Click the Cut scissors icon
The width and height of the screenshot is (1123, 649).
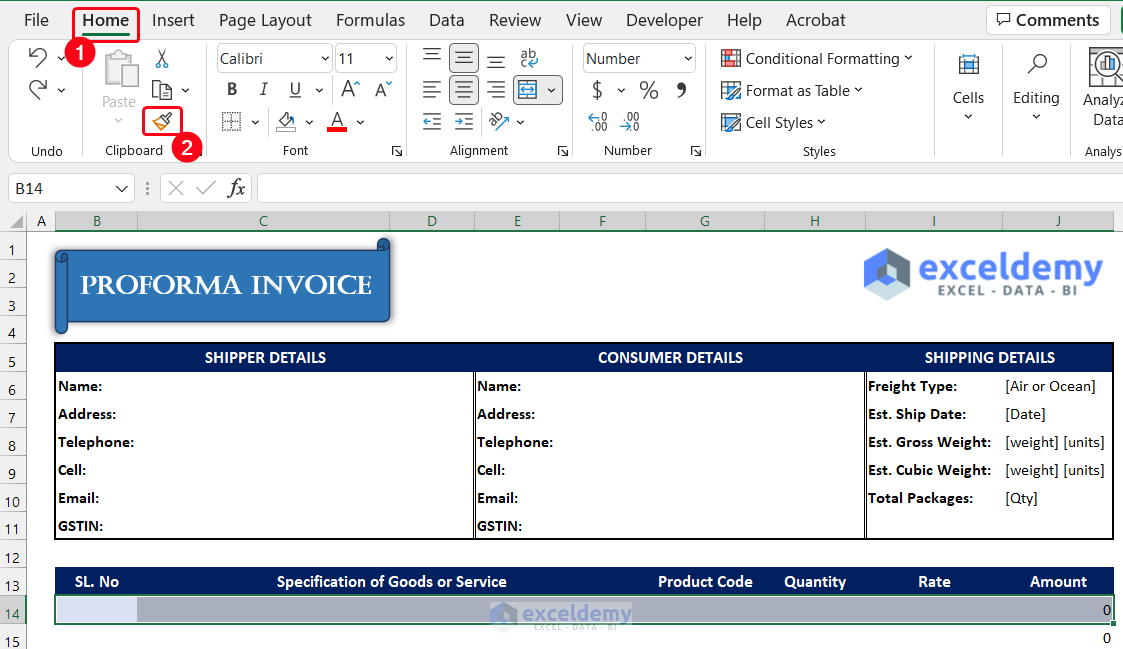pos(162,59)
